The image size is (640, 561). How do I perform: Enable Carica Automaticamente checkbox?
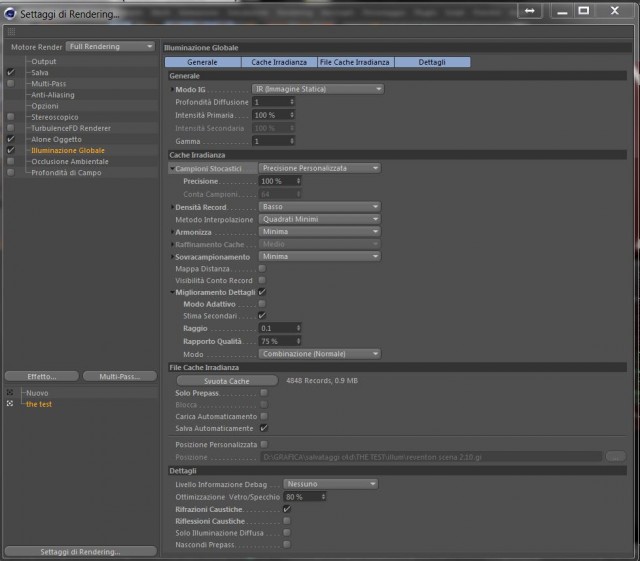264,416
